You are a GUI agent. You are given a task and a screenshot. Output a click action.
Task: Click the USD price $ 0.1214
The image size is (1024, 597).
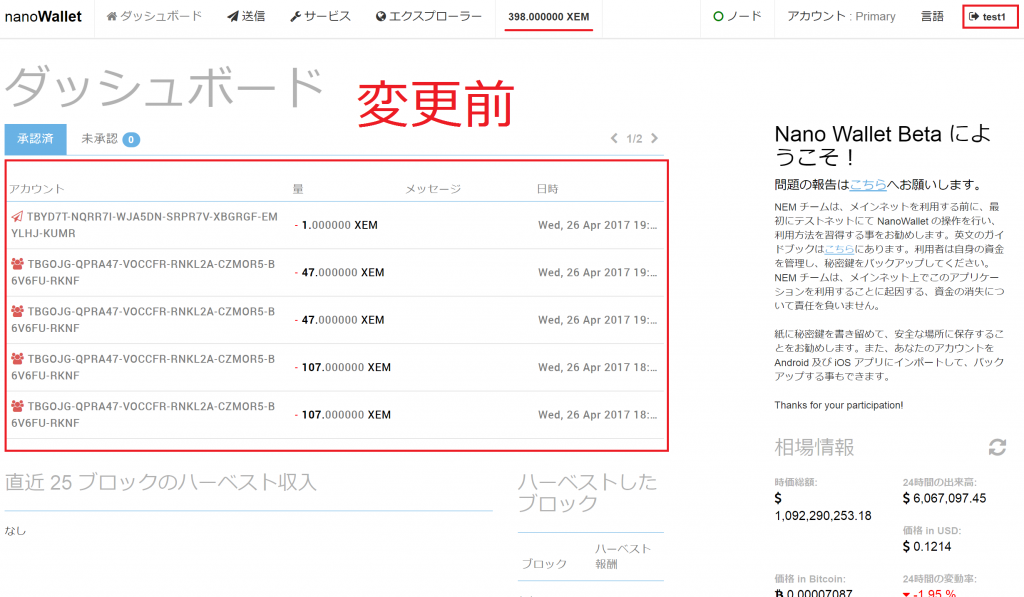[x=927, y=547]
